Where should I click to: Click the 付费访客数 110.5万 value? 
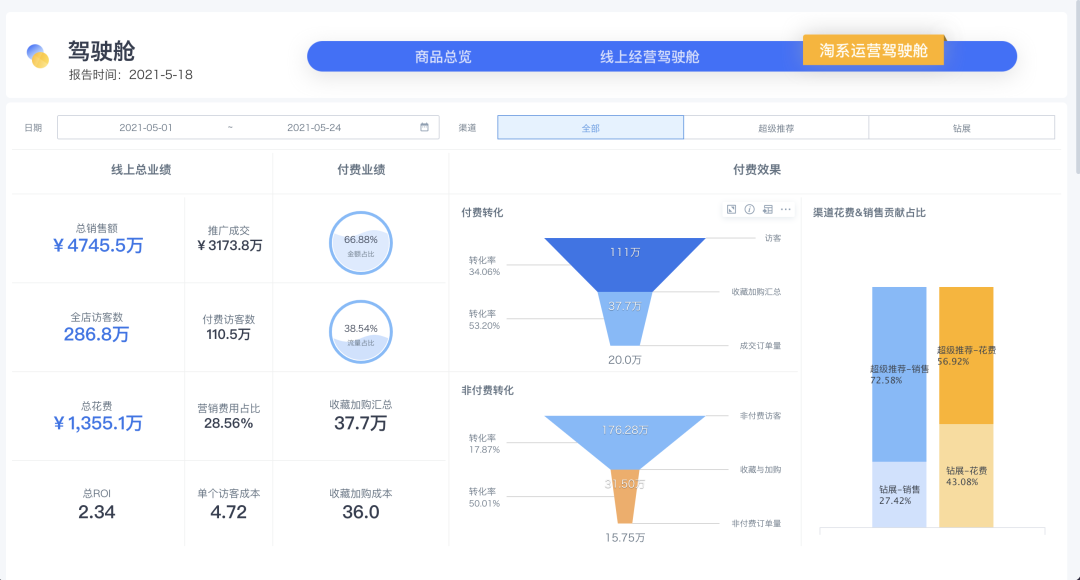click(229, 334)
